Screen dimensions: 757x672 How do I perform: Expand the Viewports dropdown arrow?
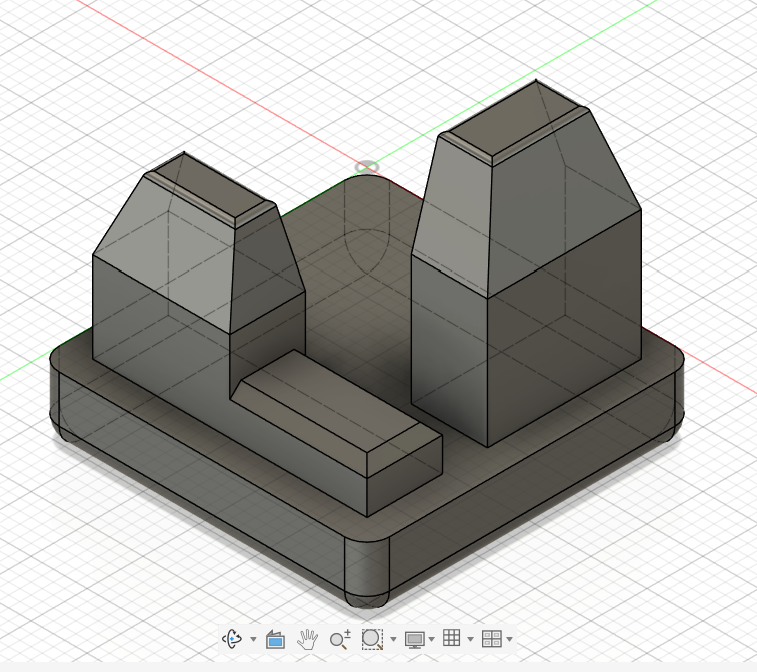[x=509, y=640]
